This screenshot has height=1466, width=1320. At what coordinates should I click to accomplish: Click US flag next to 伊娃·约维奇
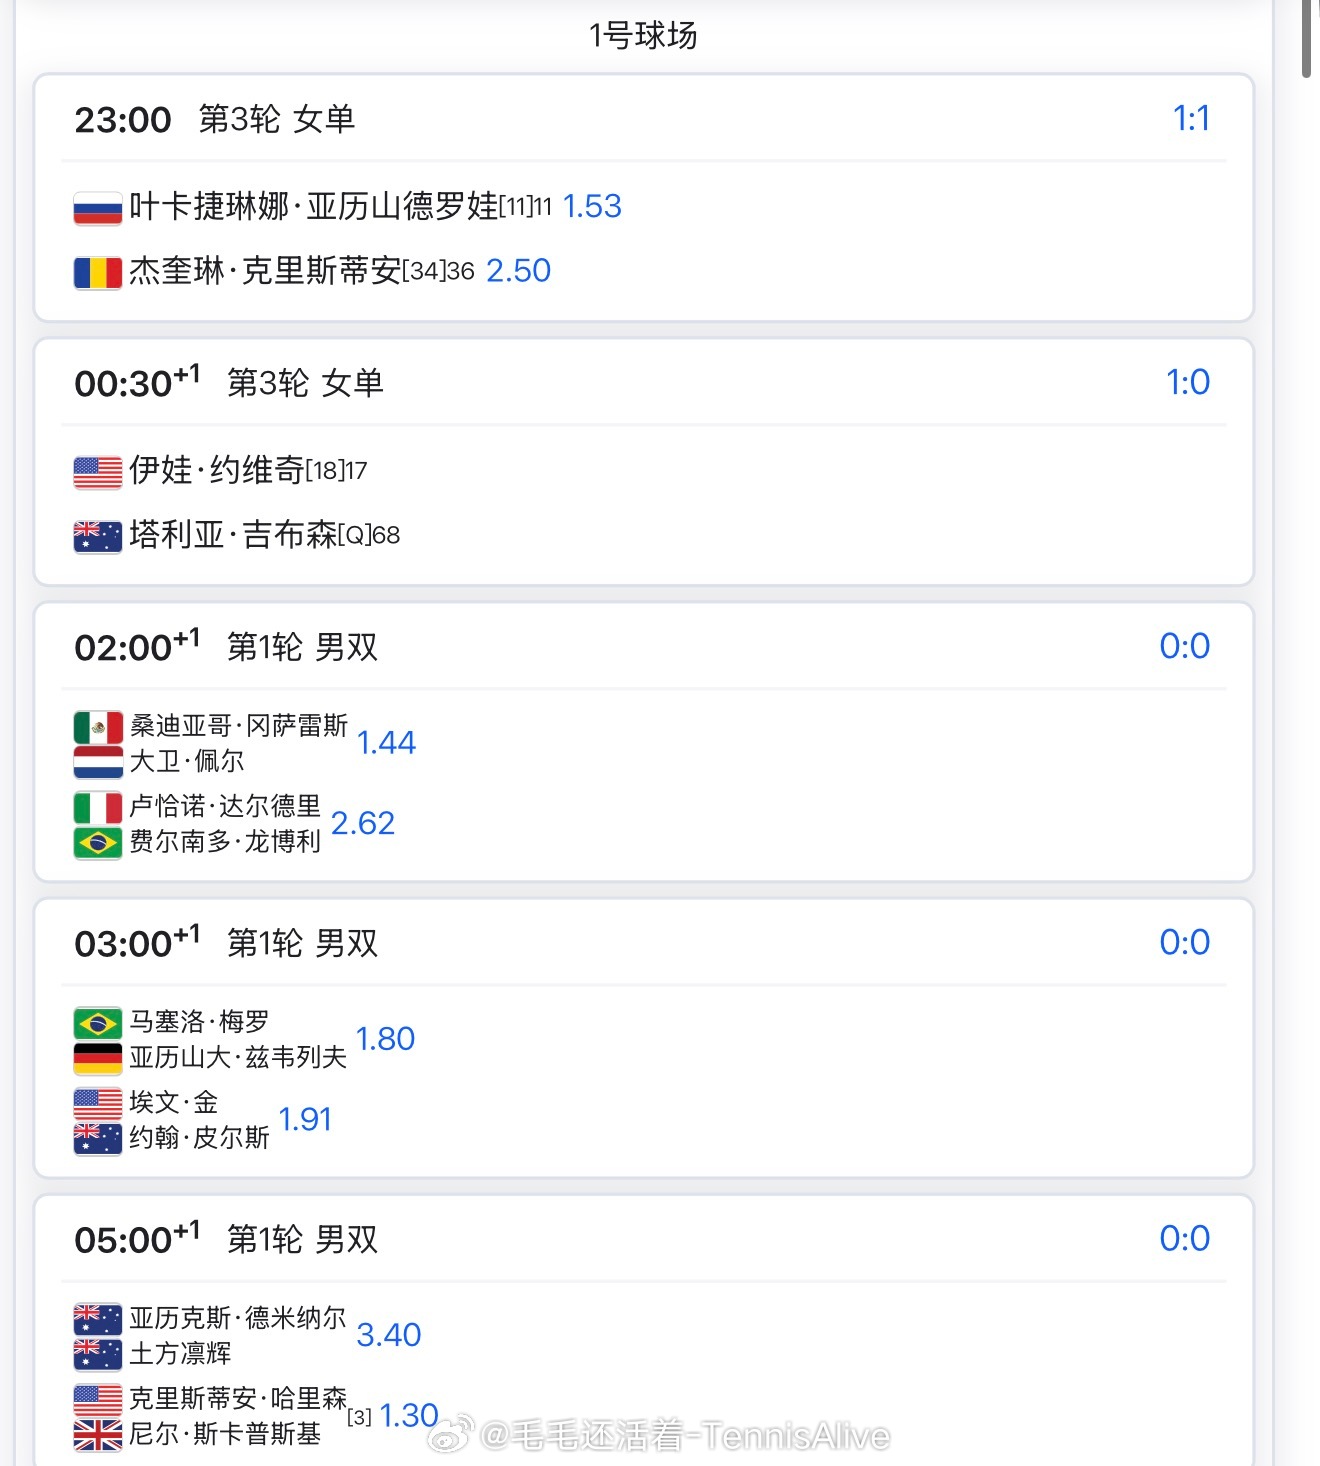click(97, 472)
